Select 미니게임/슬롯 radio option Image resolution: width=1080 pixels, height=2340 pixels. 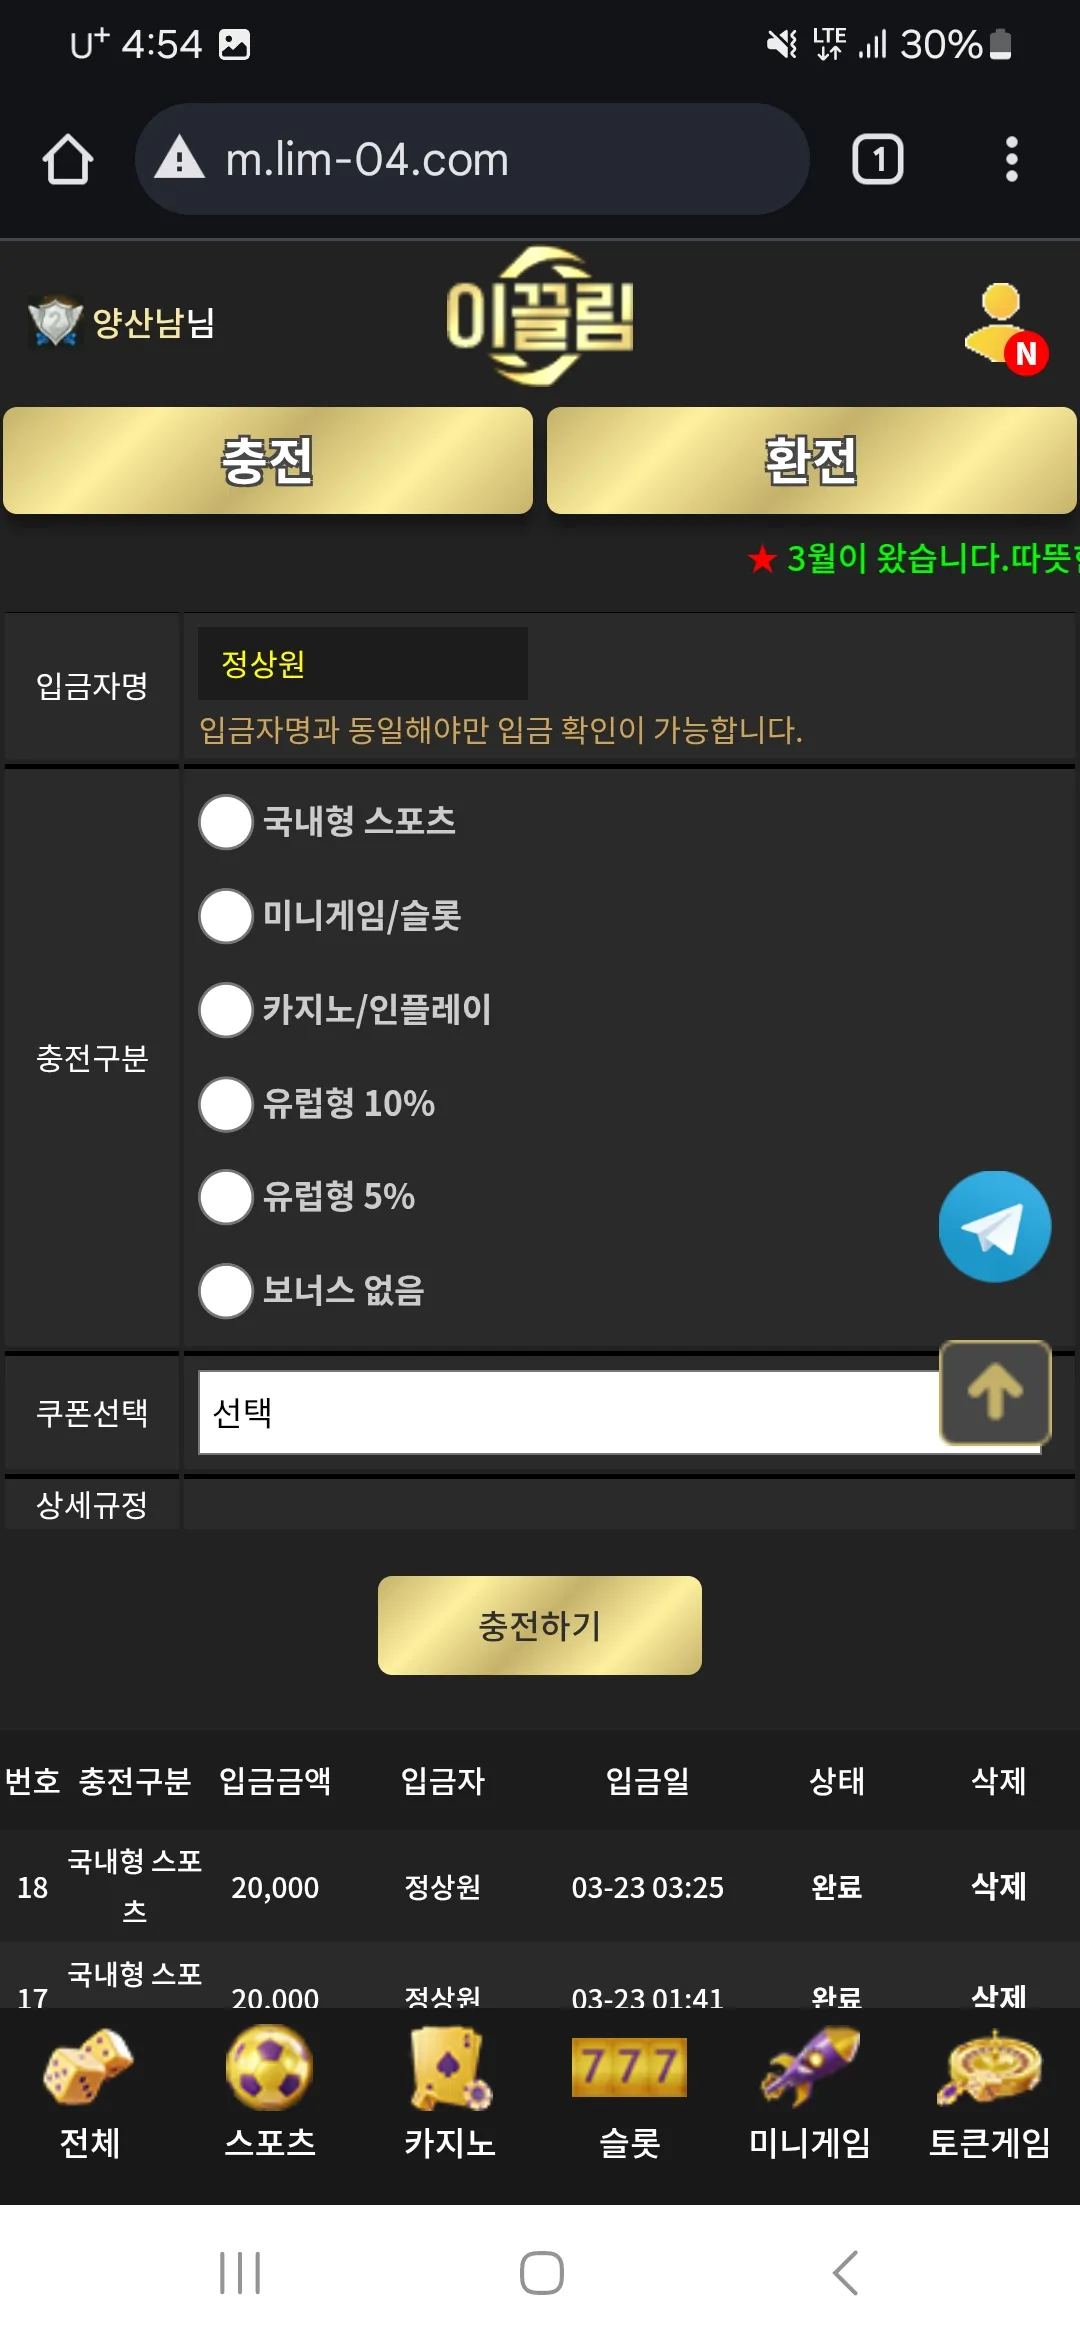point(226,916)
